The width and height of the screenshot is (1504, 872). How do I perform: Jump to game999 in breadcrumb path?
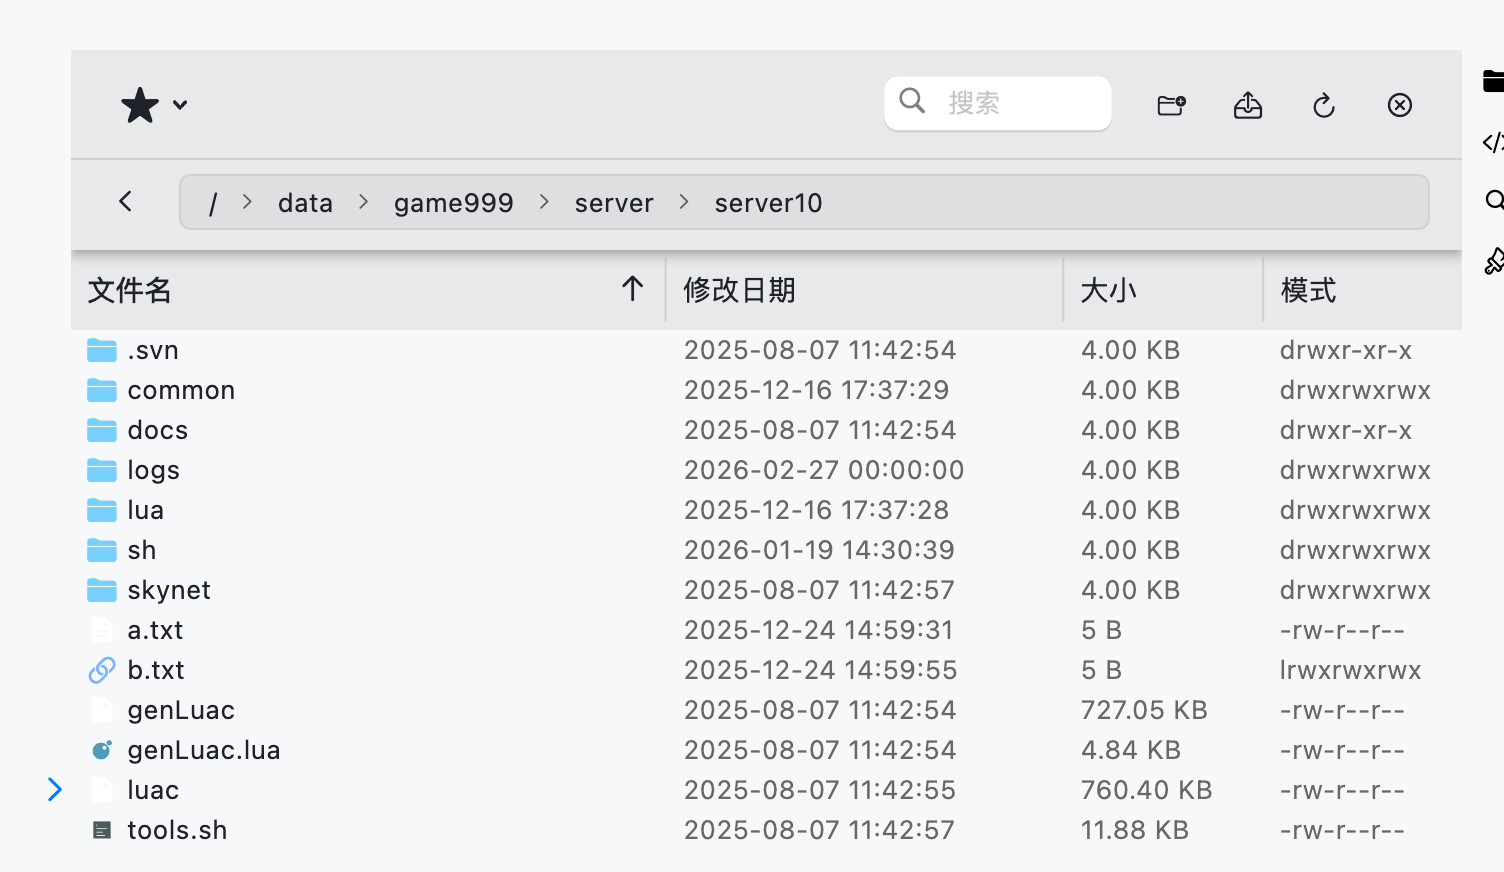pos(453,203)
